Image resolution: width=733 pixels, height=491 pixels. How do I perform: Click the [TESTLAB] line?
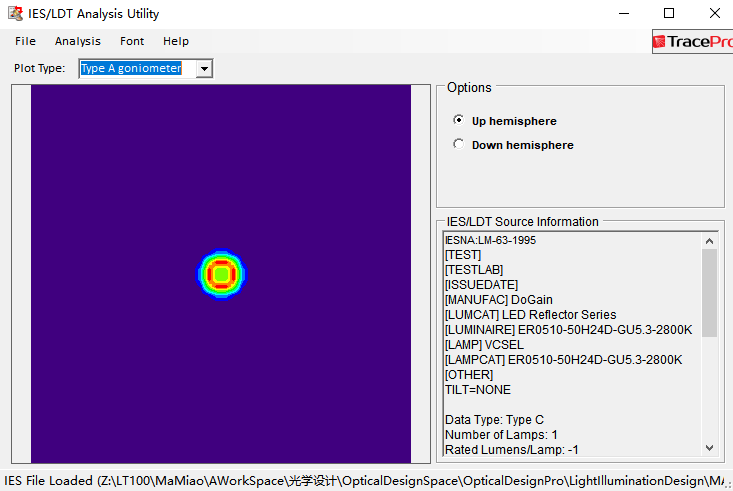coord(474,270)
